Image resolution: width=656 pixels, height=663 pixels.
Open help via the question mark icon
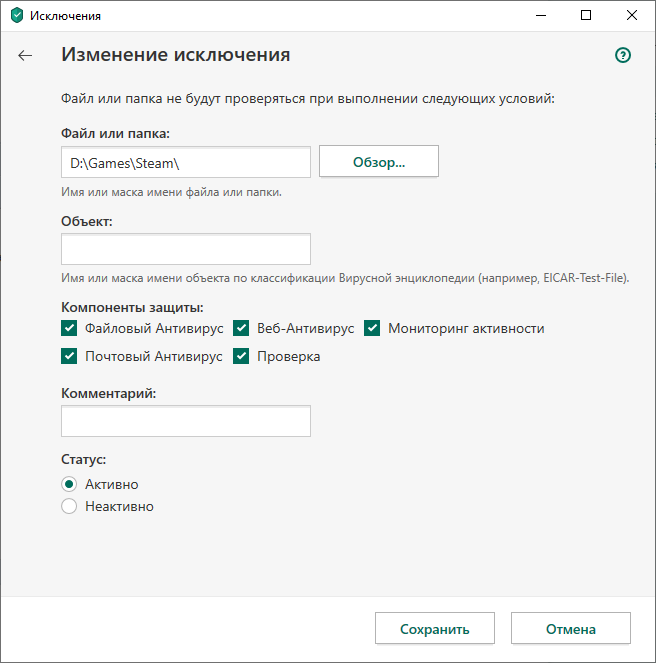[623, 55]
